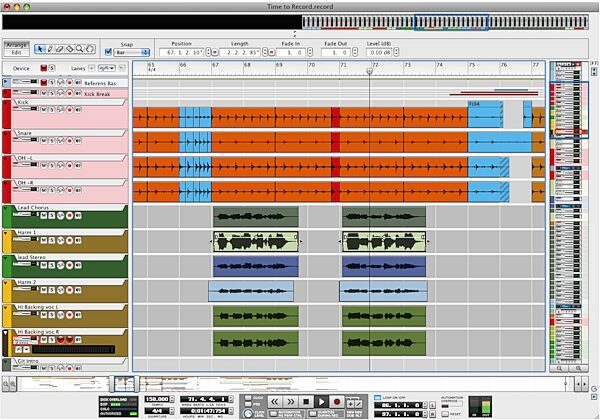Select the Arrow selection tool

click(x=39, y=49)
